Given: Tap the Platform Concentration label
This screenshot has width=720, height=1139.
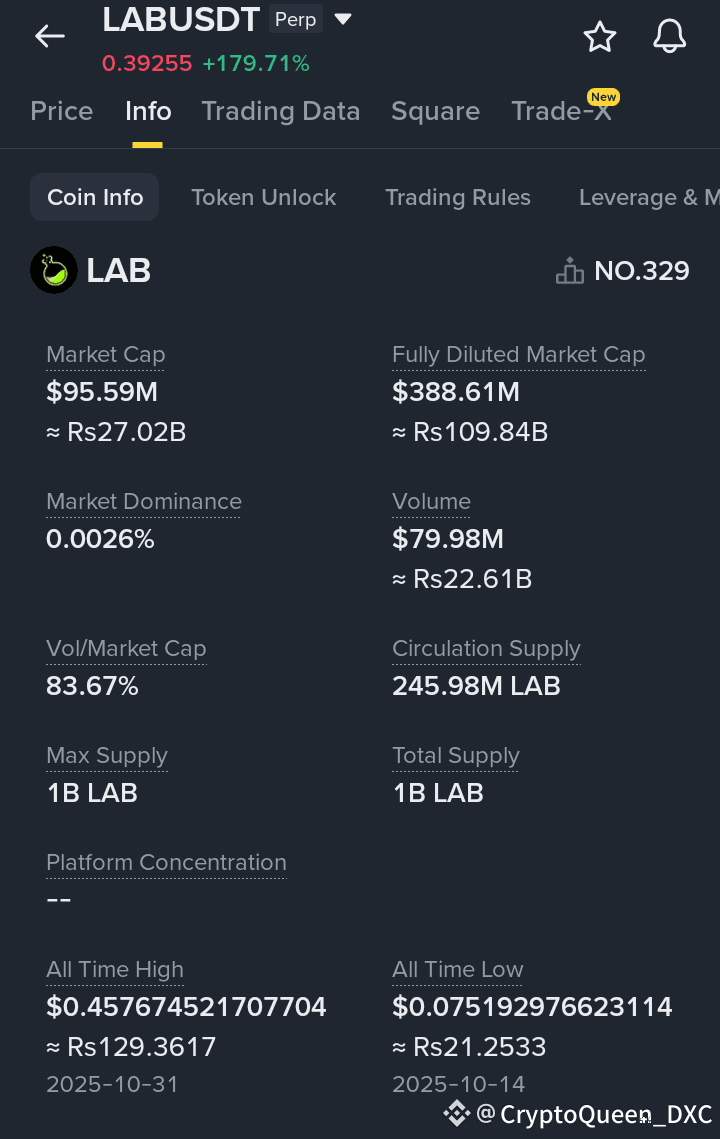Looking at the screenshot, I should click(x=166, y=862).
